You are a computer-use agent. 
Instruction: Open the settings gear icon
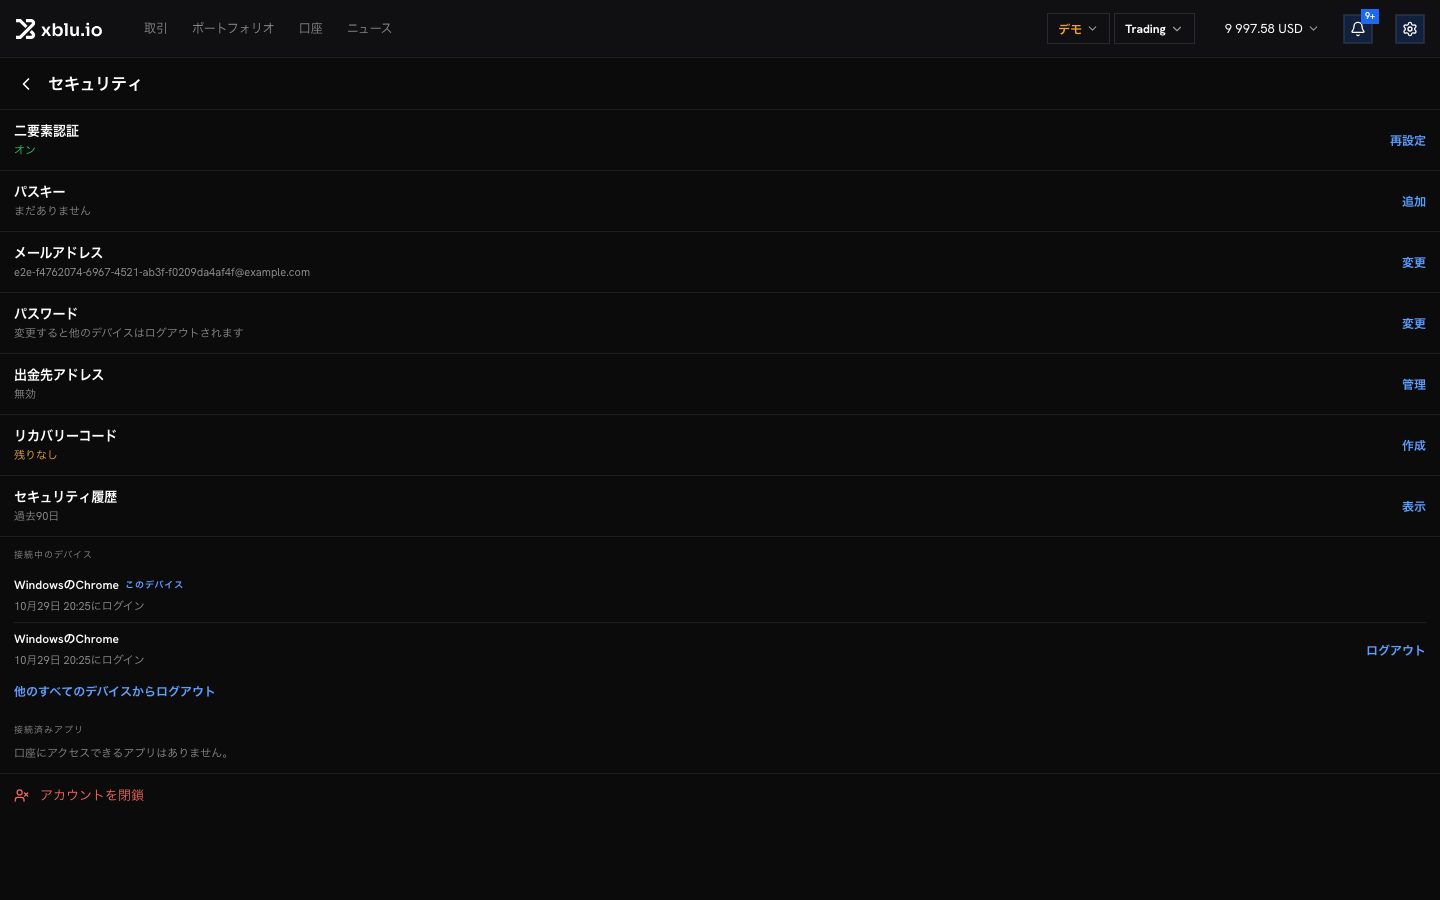point(1409,29)
